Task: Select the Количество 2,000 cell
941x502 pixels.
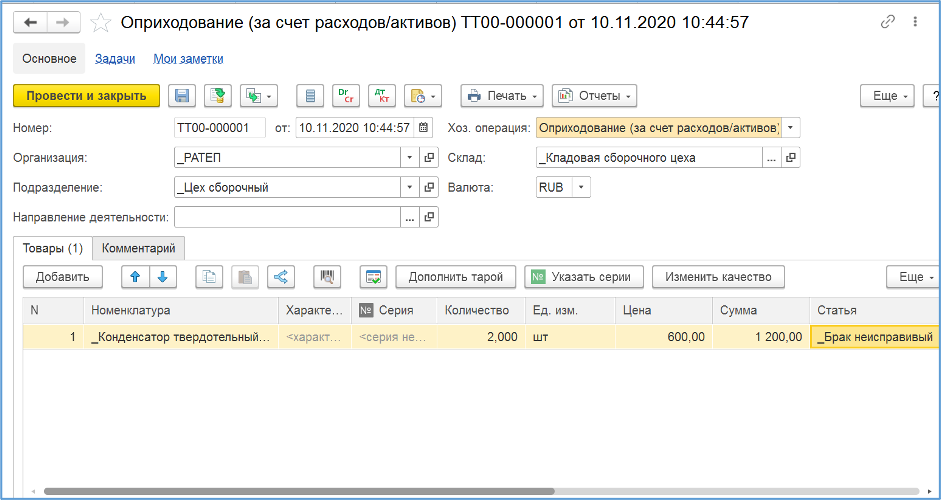Action: pos(481,337)
